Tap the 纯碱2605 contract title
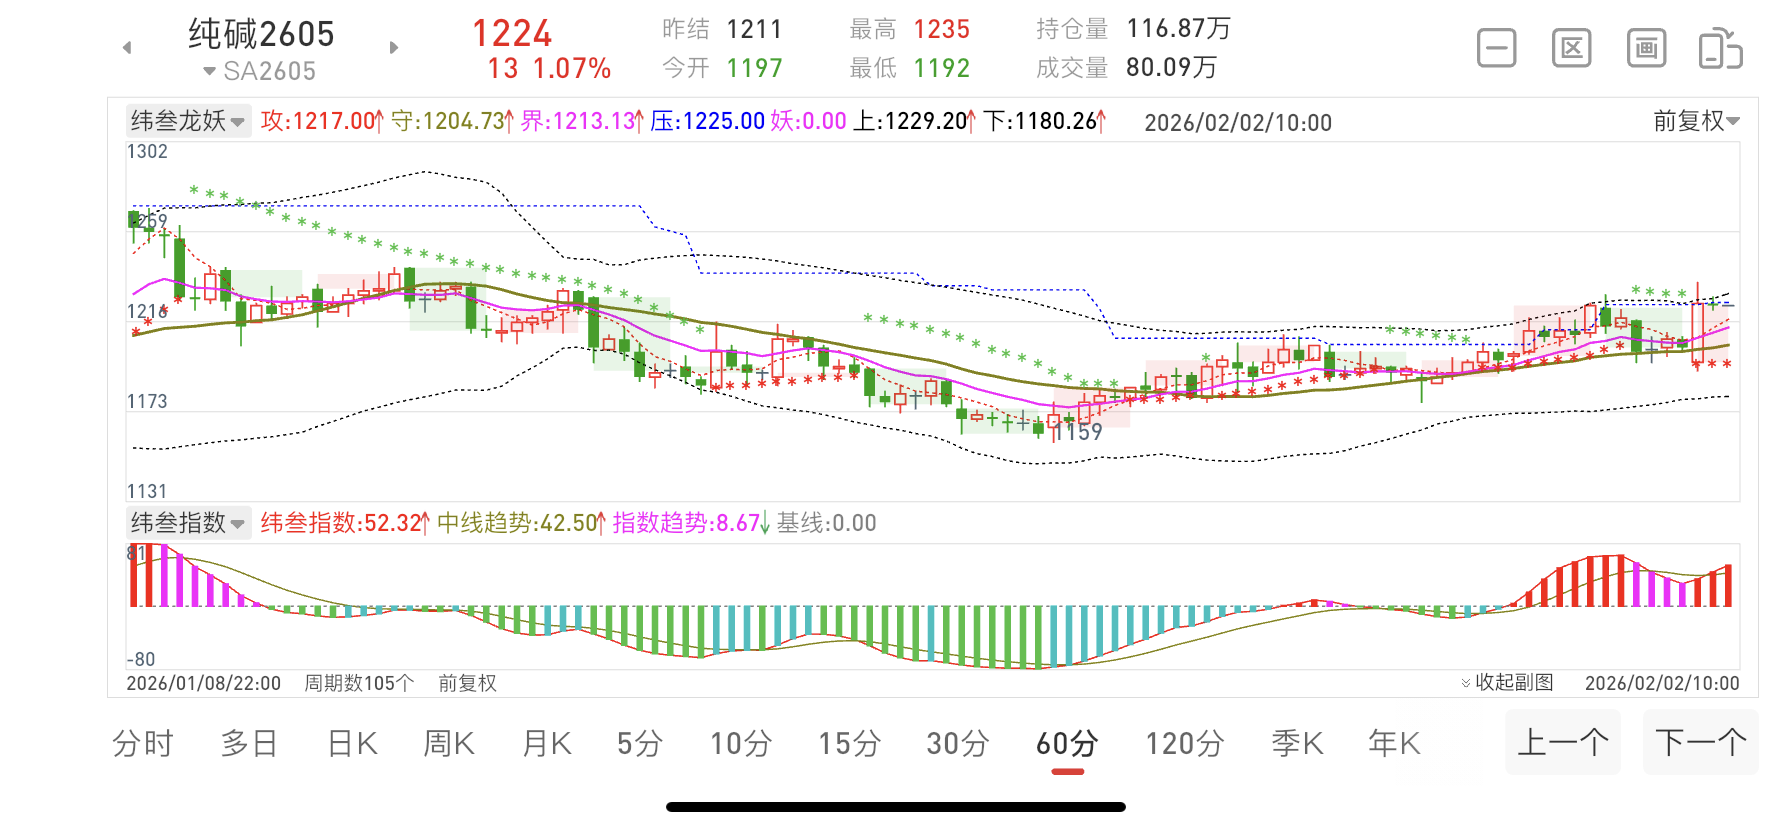This screenshot has height=828, width=1792. 261,34
